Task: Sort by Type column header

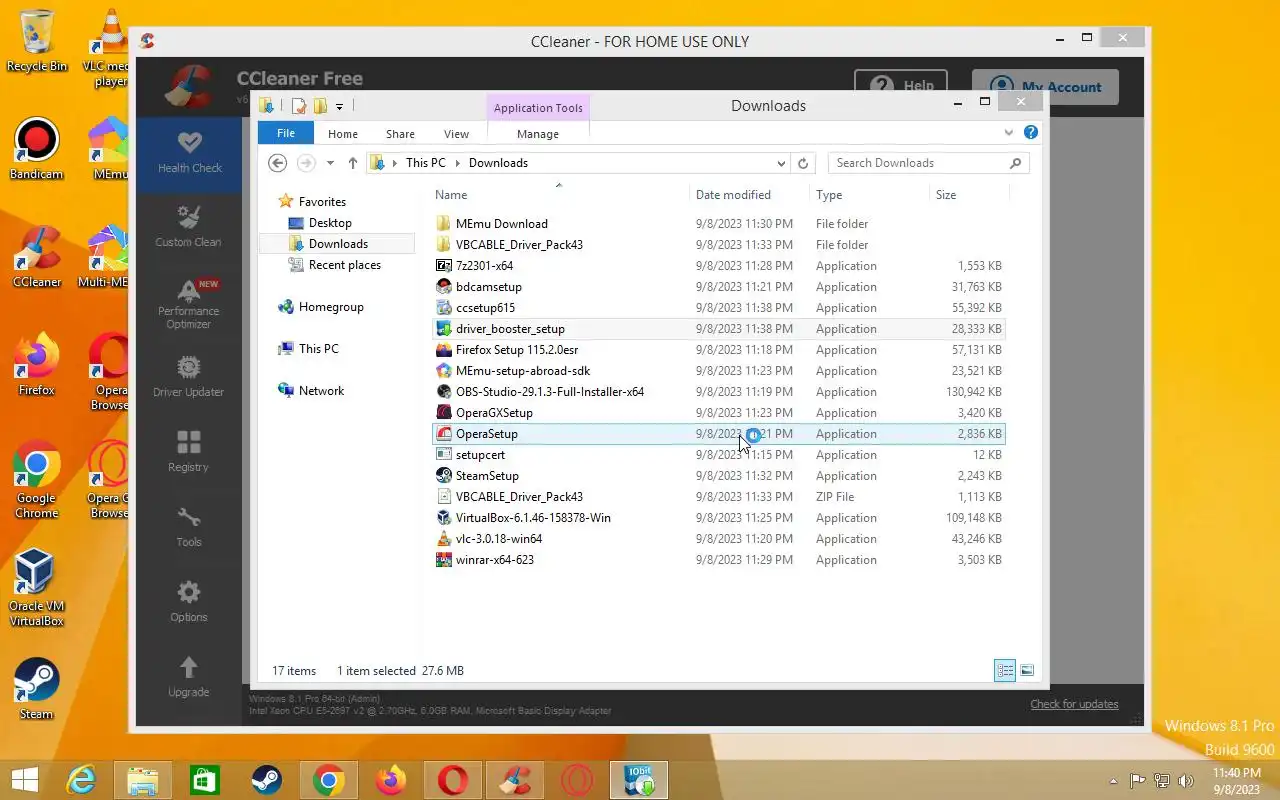Action: click(x=869, y=195)
